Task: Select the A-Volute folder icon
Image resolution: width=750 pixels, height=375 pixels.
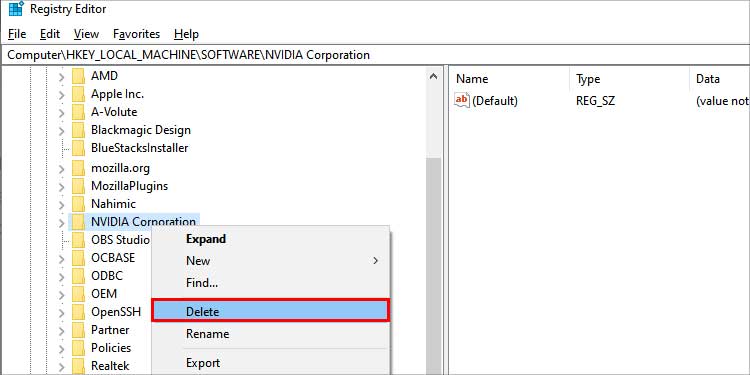Action: point(78,112)
